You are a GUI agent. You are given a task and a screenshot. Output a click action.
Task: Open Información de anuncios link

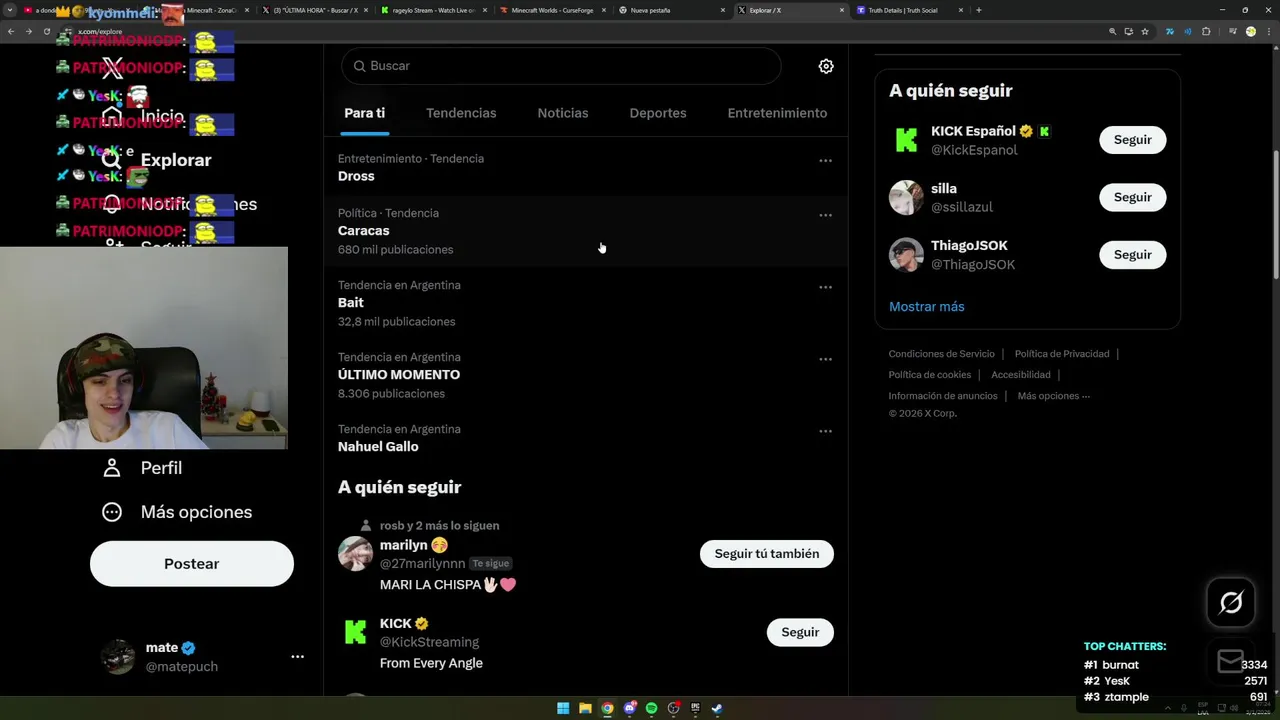(x=943, y=396)
